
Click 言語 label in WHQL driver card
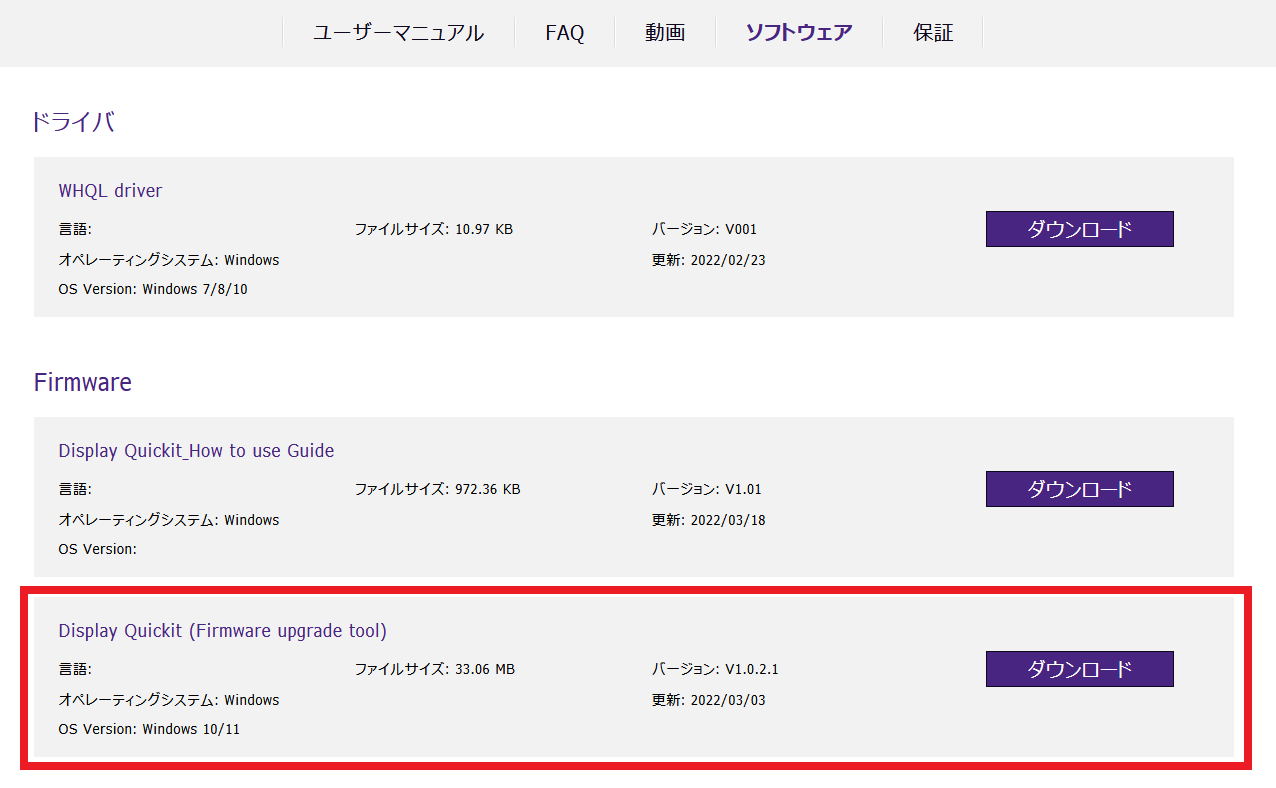pyautogui.click(x=75, y=229)
